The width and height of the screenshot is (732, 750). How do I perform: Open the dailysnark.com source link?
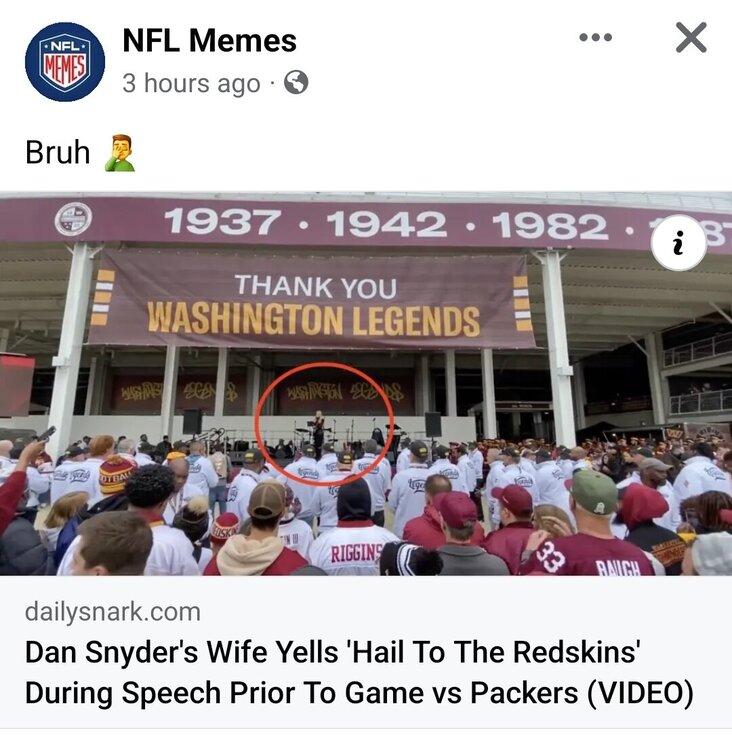(x=113, y=612)
